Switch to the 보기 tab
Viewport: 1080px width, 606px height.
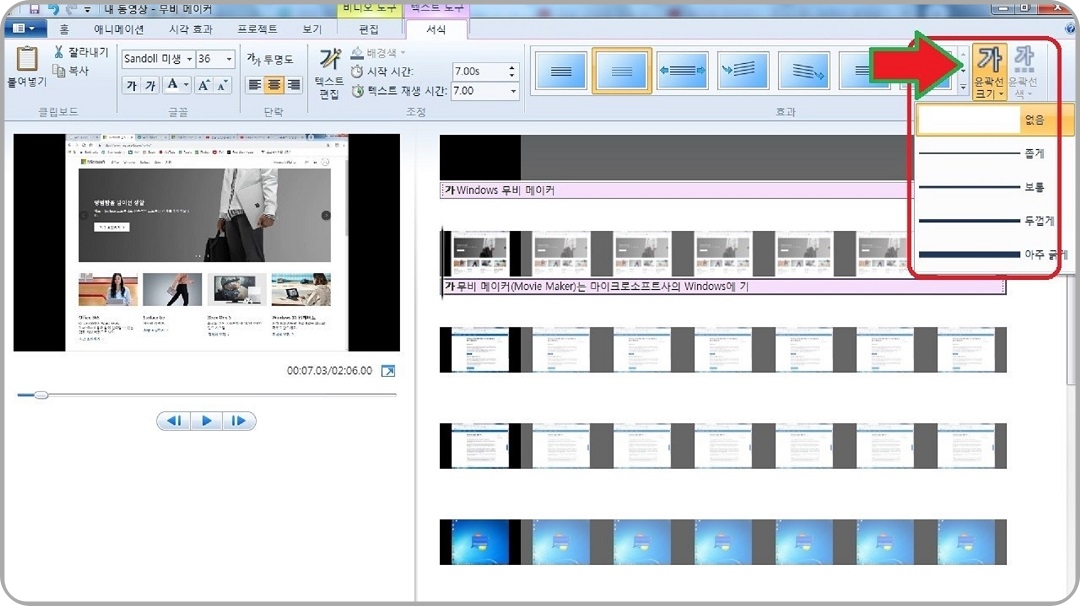(312, 30)
